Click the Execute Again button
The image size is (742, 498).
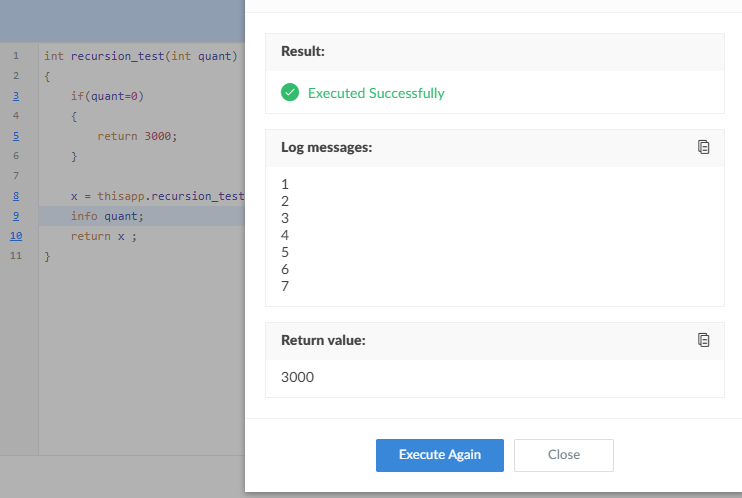point(439,455)
